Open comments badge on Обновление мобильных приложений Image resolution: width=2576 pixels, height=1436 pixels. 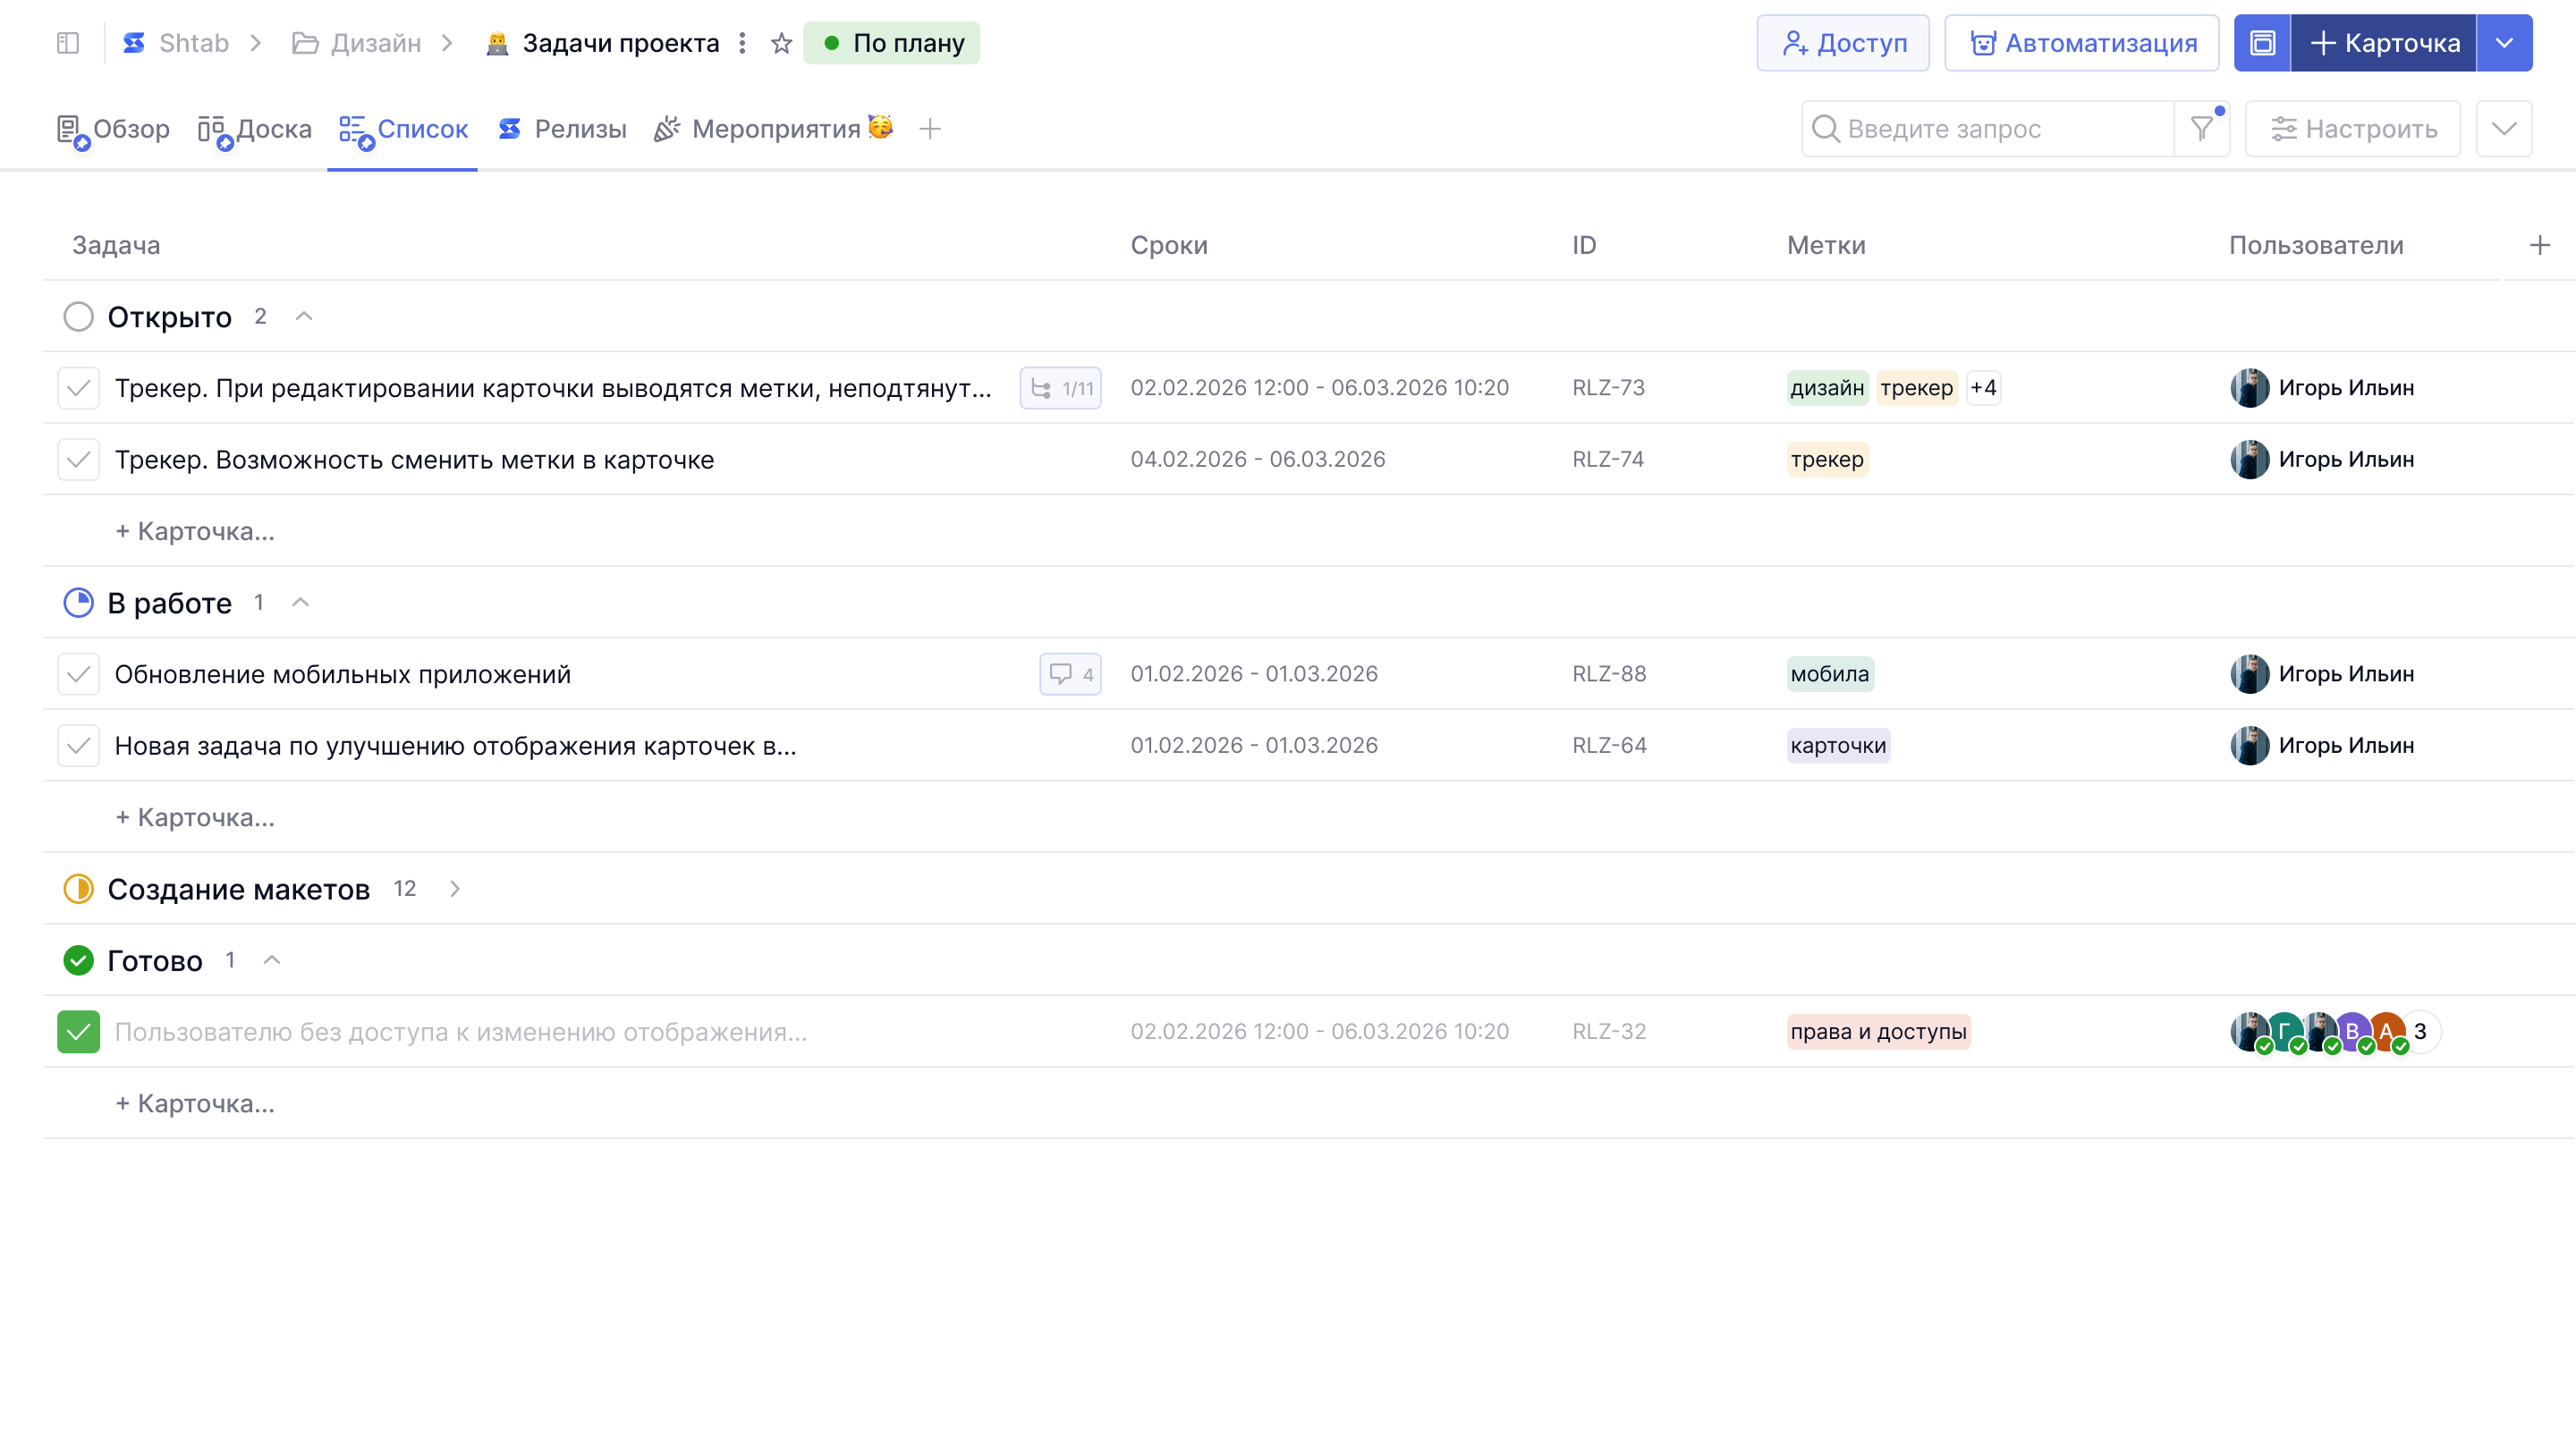[x=1070, y=674]
